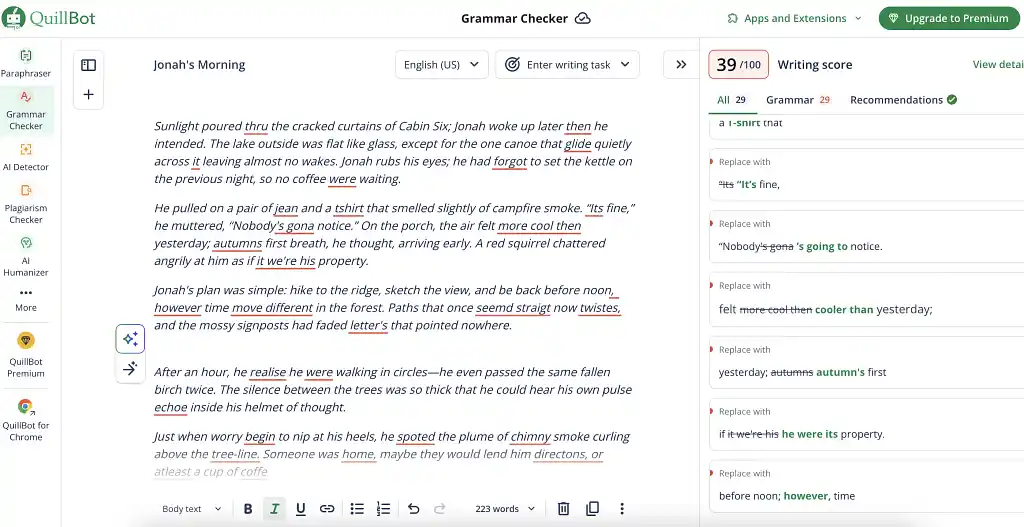Open the AI Detector tool

tap(25, 157)
